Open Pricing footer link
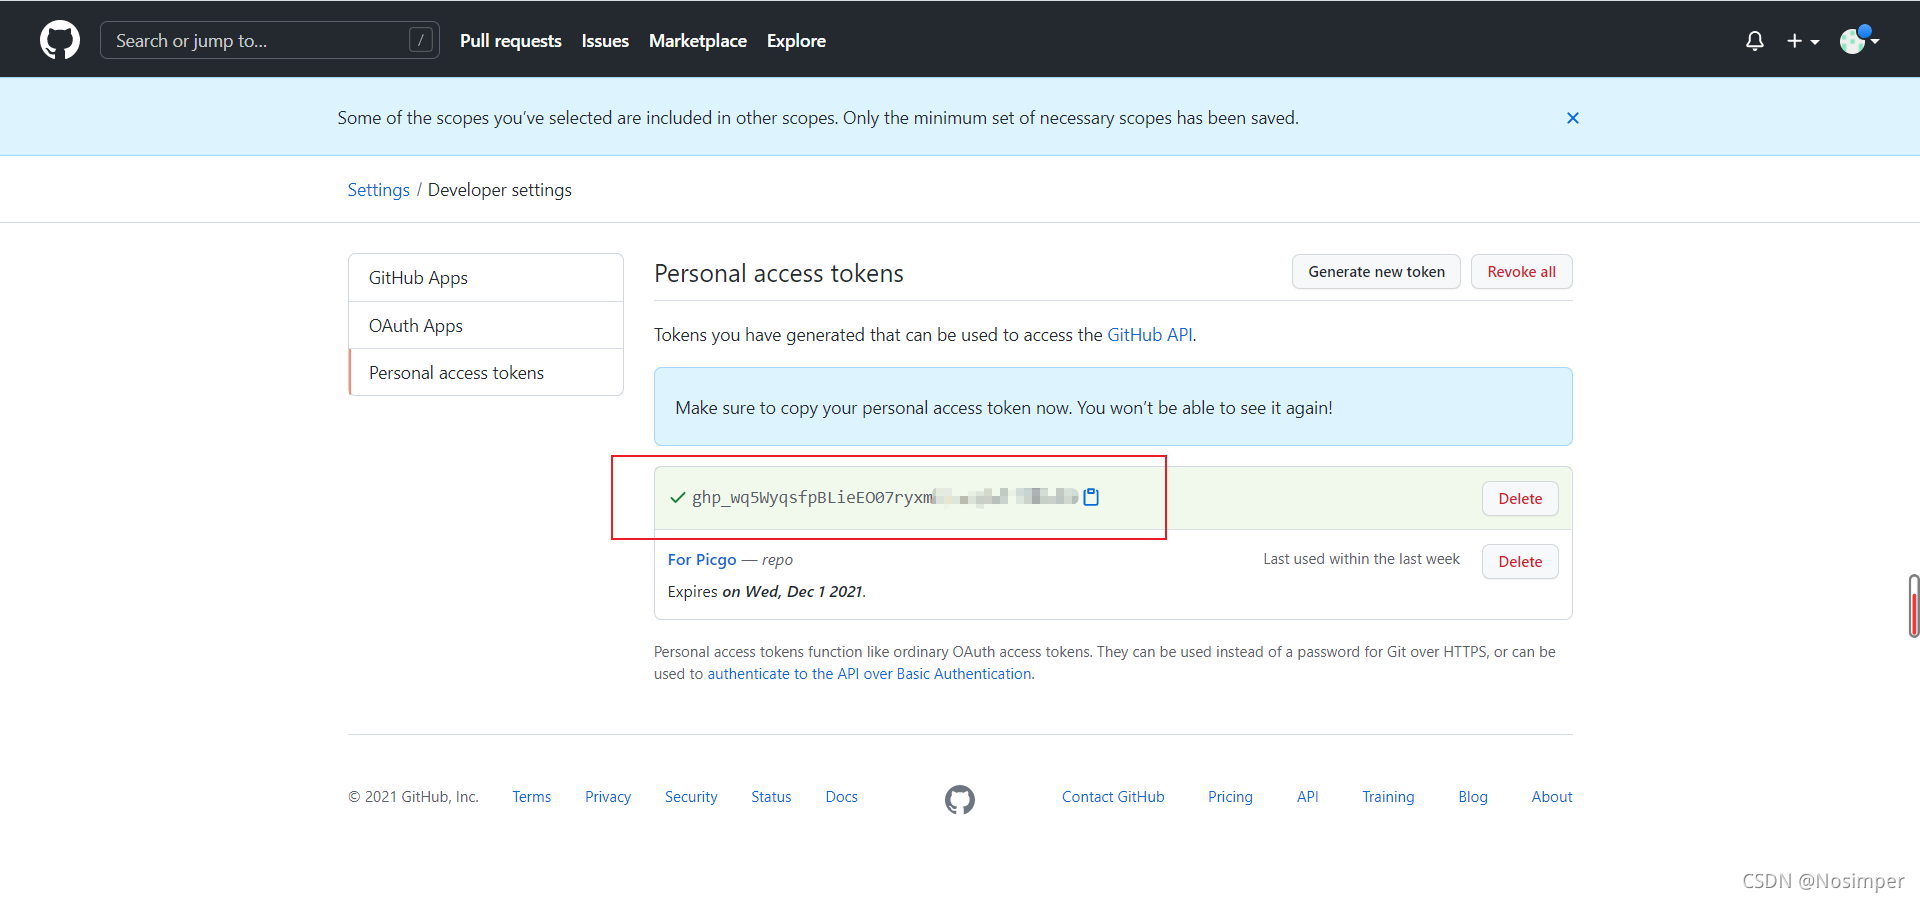This screenshot has height=902, width=1920. (x=1230, y=797)
